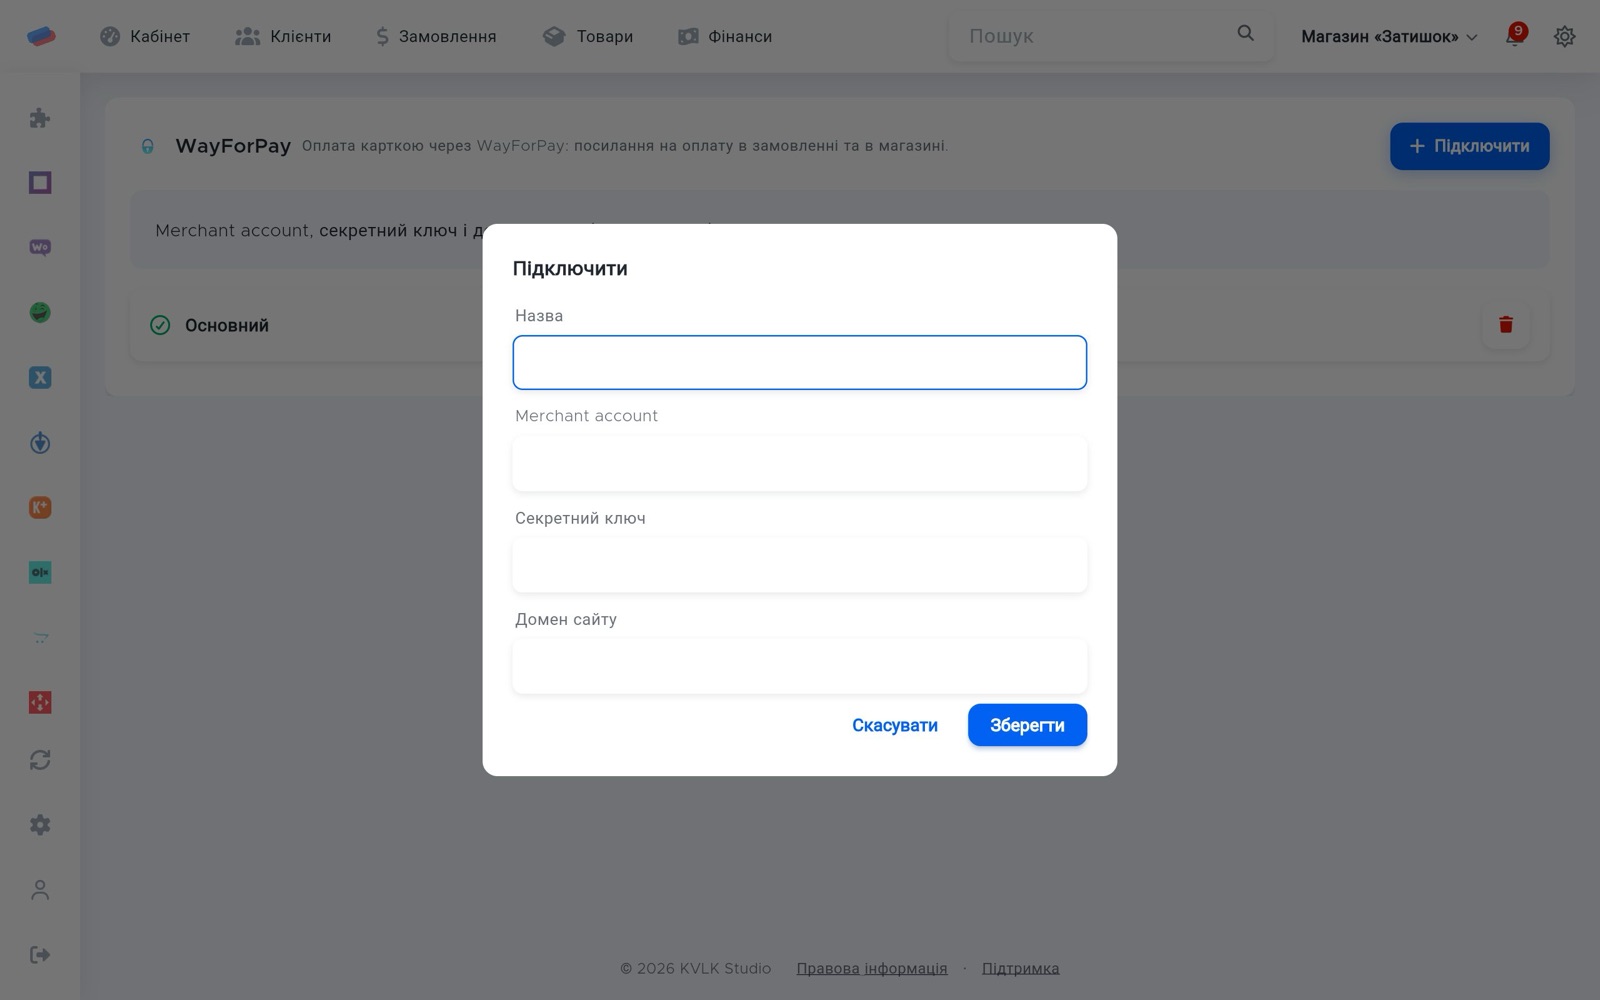This screenshot has width=1600, height=1000.
Task: Click the green check icon next to Основний
Action: (160, 325)
